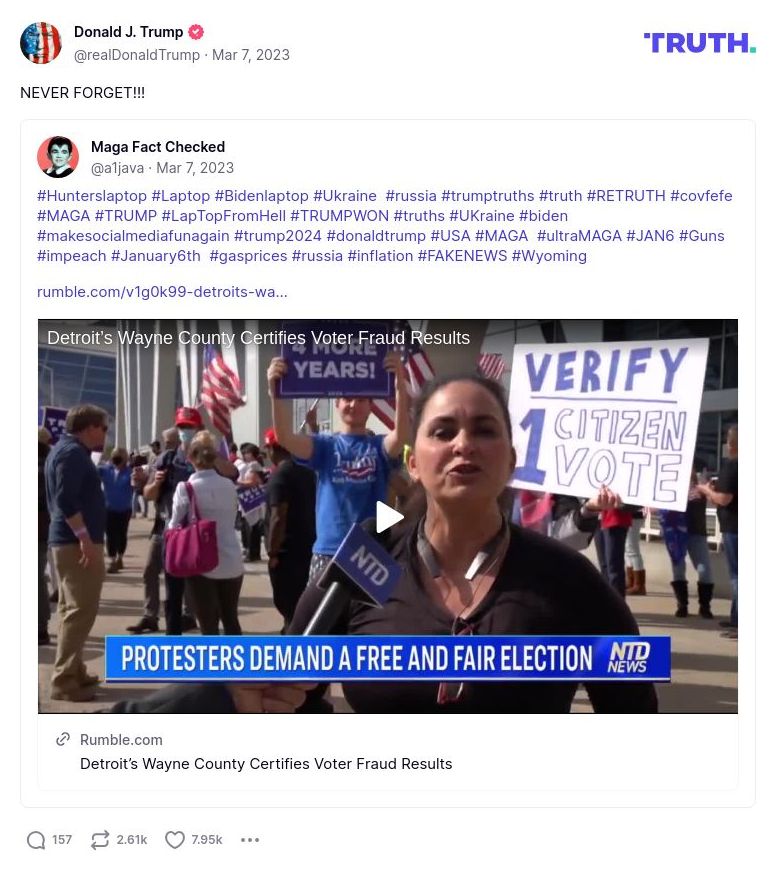This screenshot has height=871, width=777.
Task: Click the @realDonaldTrump handle
Action: click(x=137, y=55)
